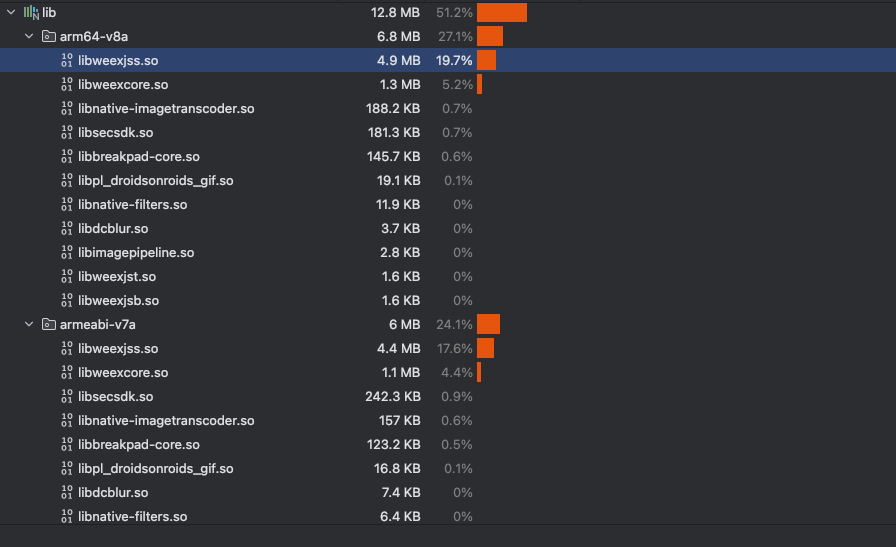Viewport: 896px width, 547px height.
Task: Collapse the armeabi-v7a folder
Action: point(29,325)
